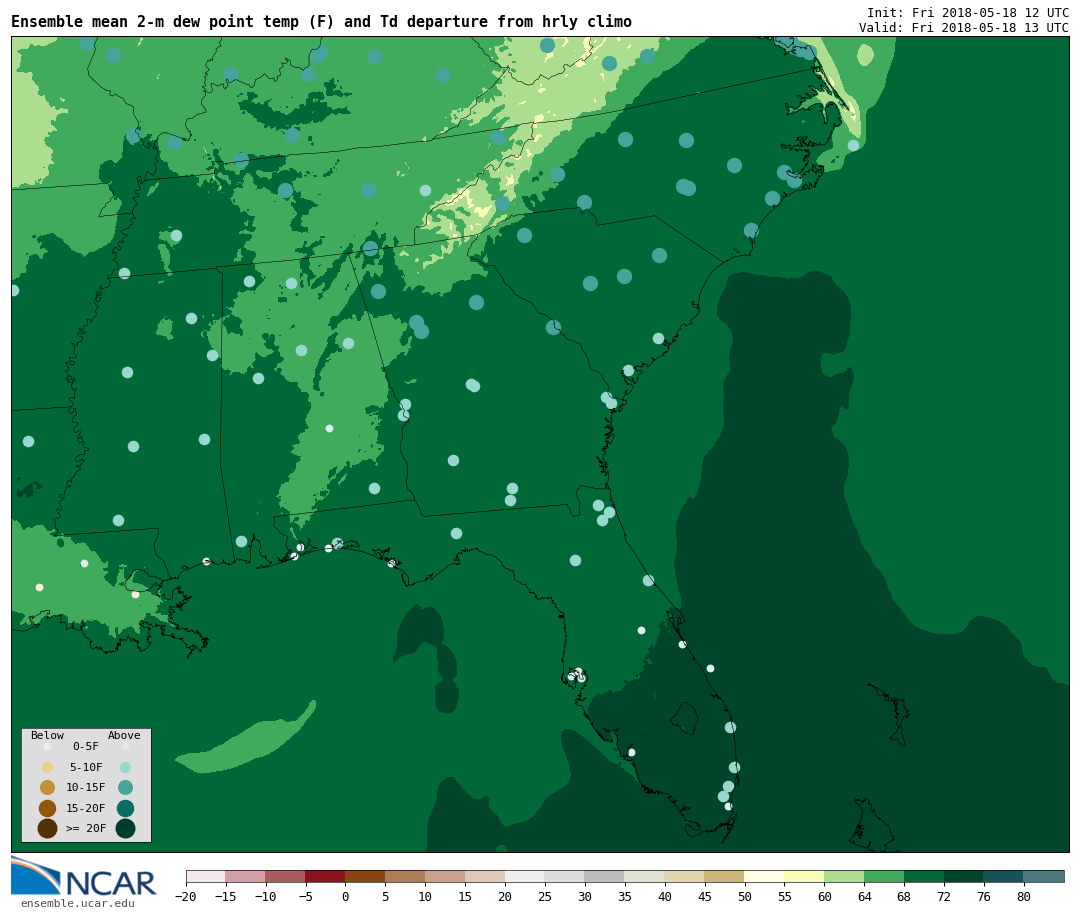Image resolution: width=1080 pixels, height=915 pixels.
Task: Click the 'Below' heading in the legend
Action: pyautogui.click(x=47, y=735)
